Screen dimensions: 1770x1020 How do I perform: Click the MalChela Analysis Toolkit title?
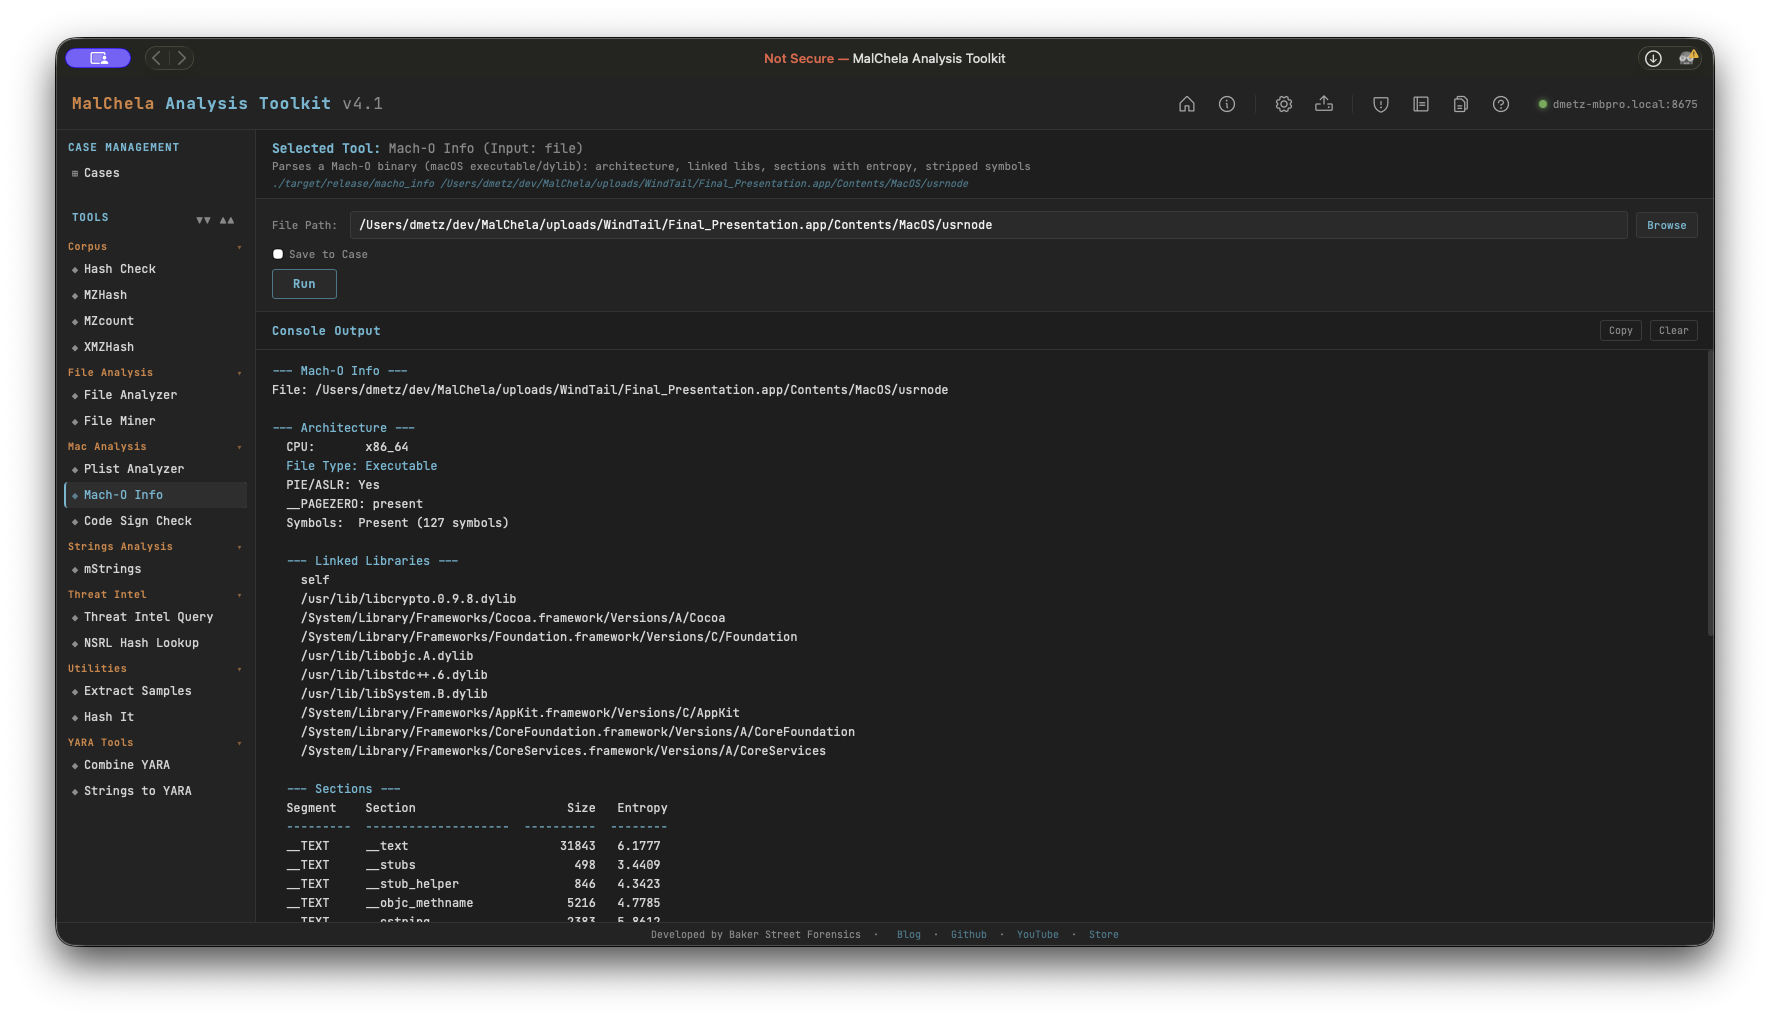[227, 104]
